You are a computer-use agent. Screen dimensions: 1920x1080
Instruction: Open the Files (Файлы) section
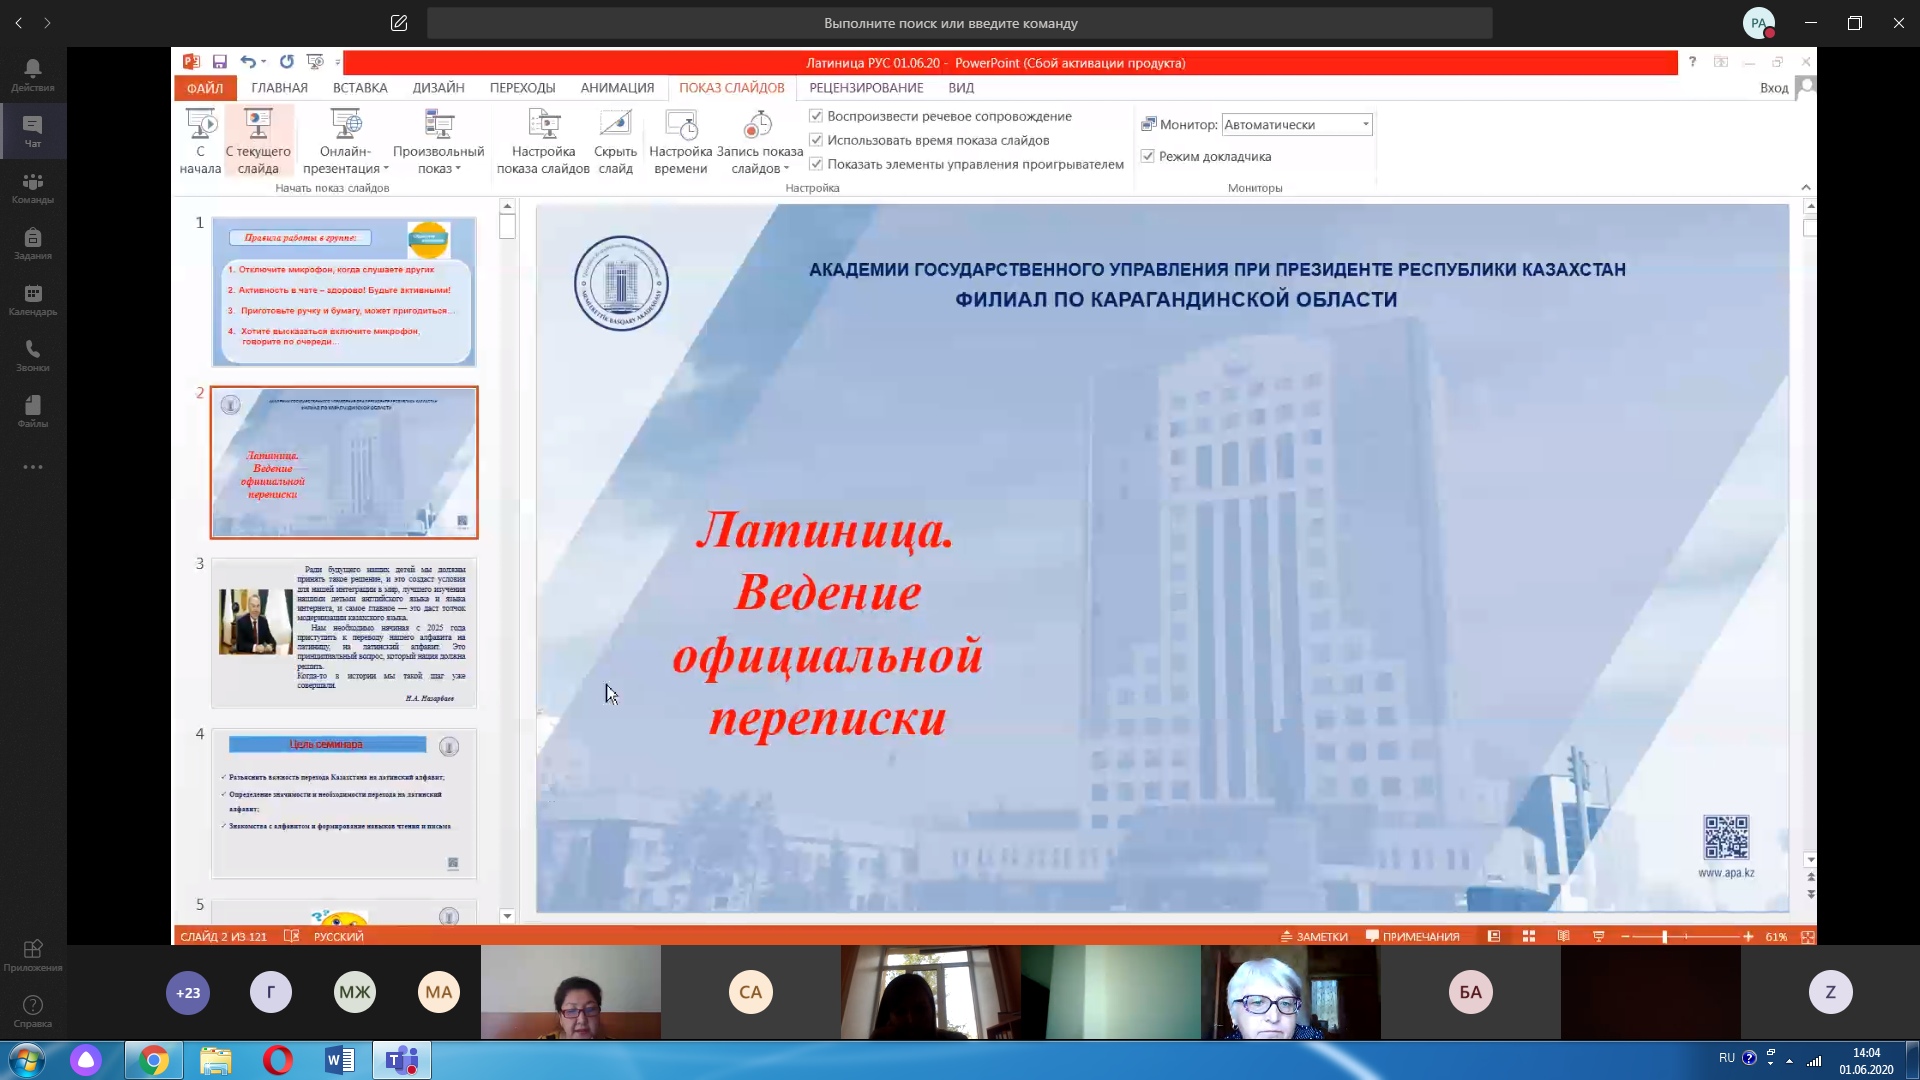(x=33, y=411)
